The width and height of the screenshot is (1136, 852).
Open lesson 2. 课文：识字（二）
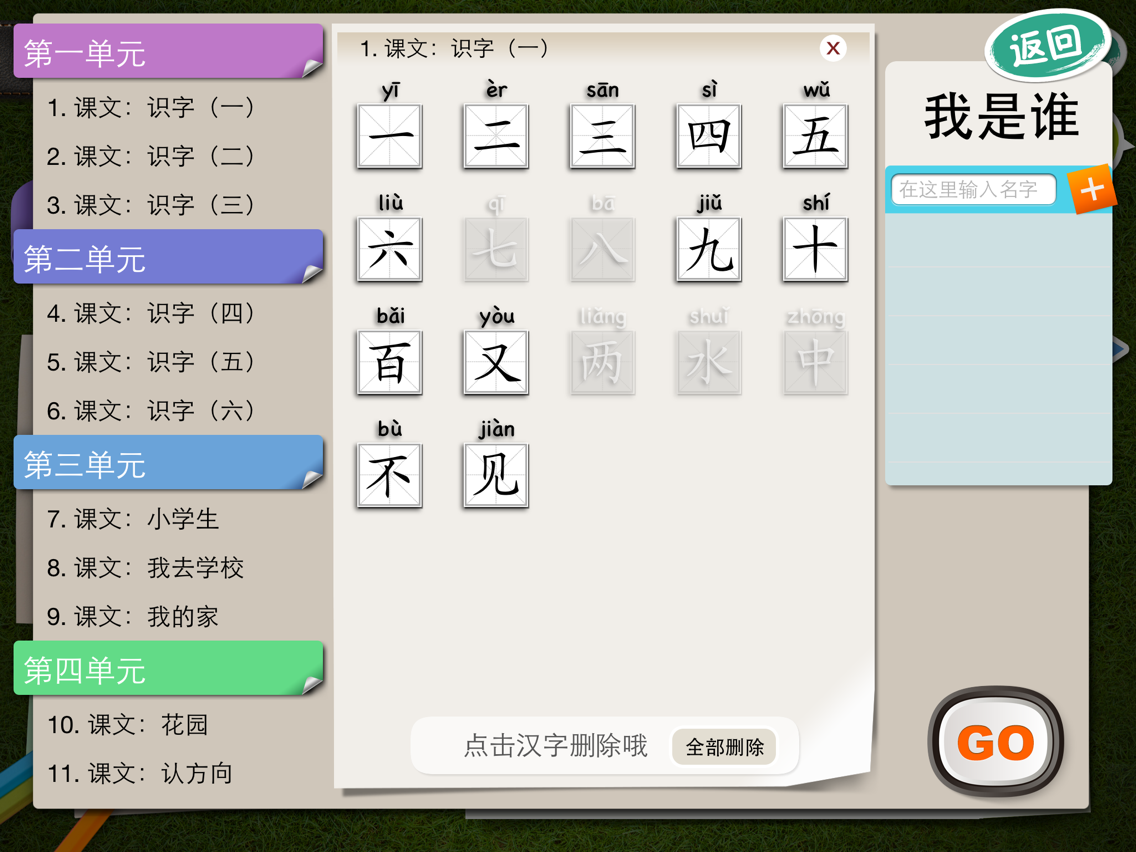[151, 156]
